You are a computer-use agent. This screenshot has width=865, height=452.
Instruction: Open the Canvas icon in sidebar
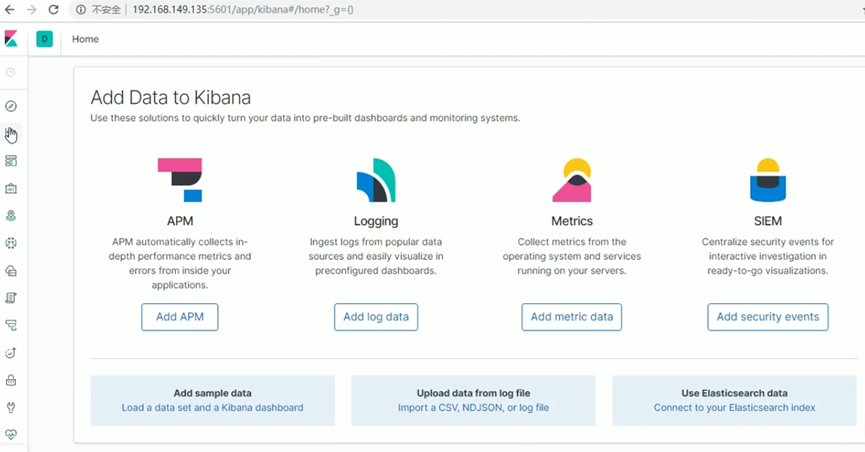point(11,188)
